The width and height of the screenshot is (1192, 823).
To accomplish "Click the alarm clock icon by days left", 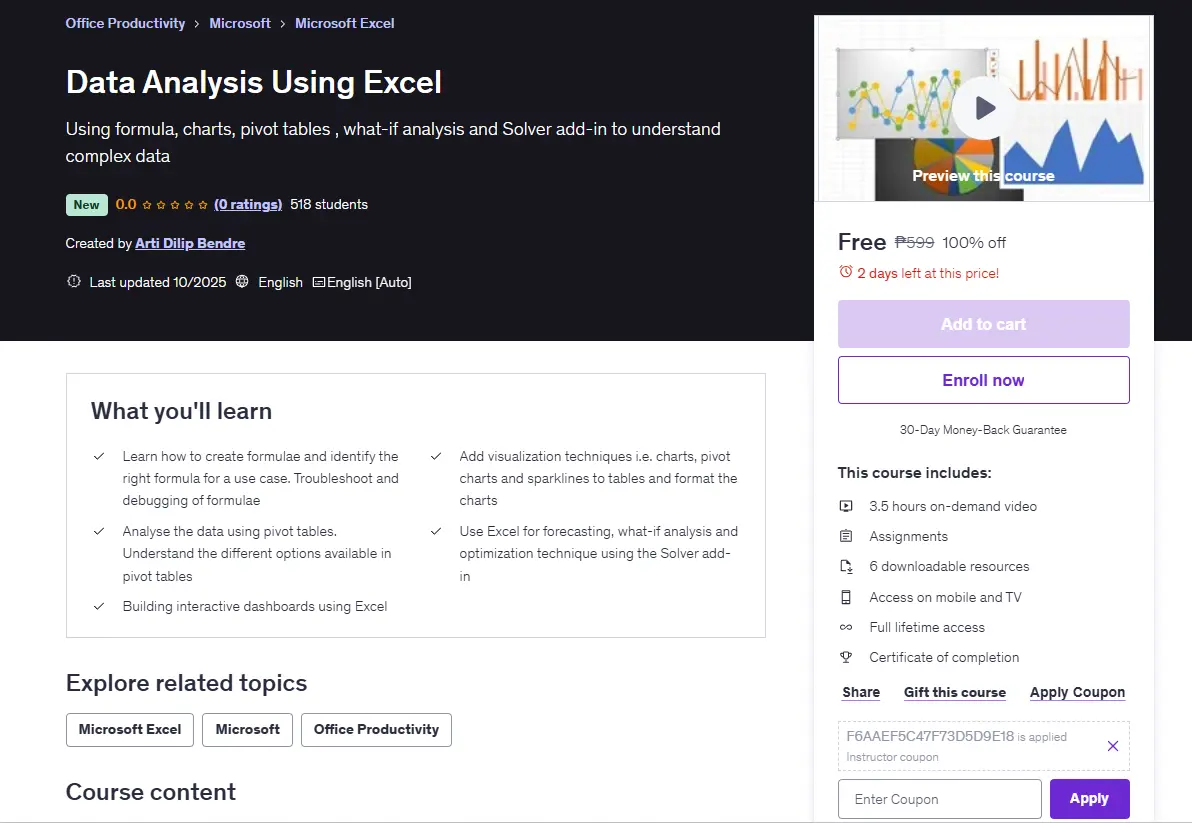I will 845,272.
